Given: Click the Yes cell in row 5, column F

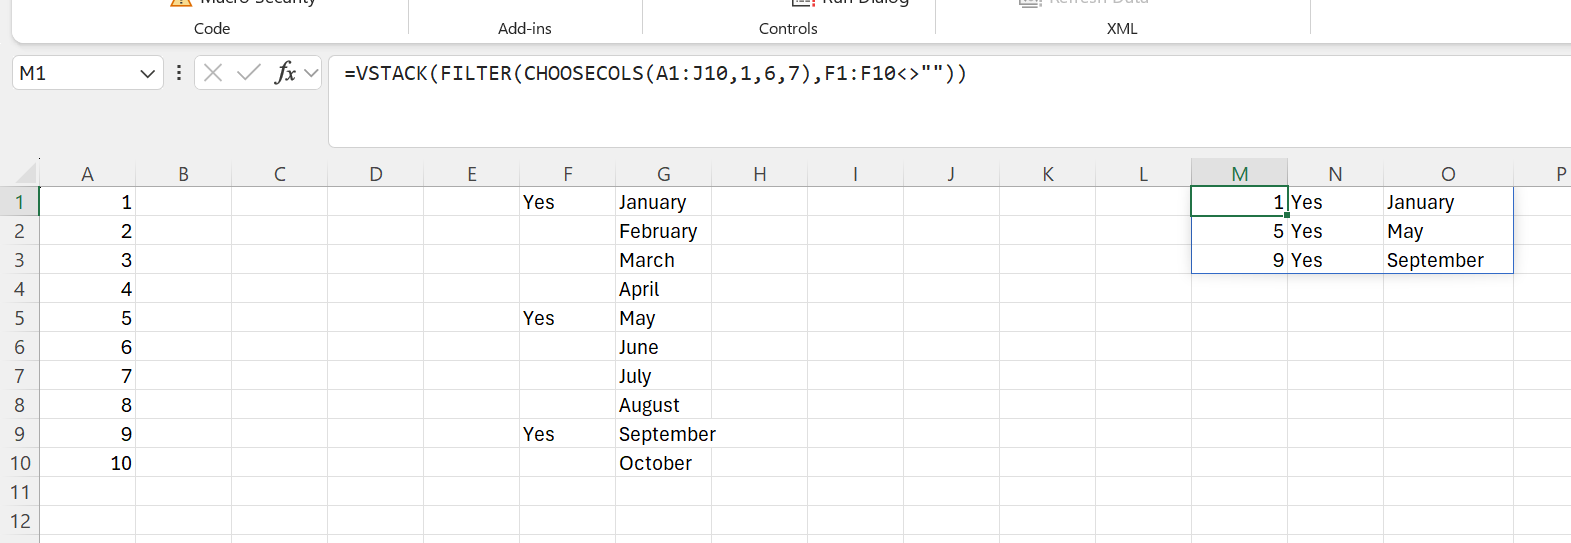Looking at the screenshot, I should pos(567,318).
